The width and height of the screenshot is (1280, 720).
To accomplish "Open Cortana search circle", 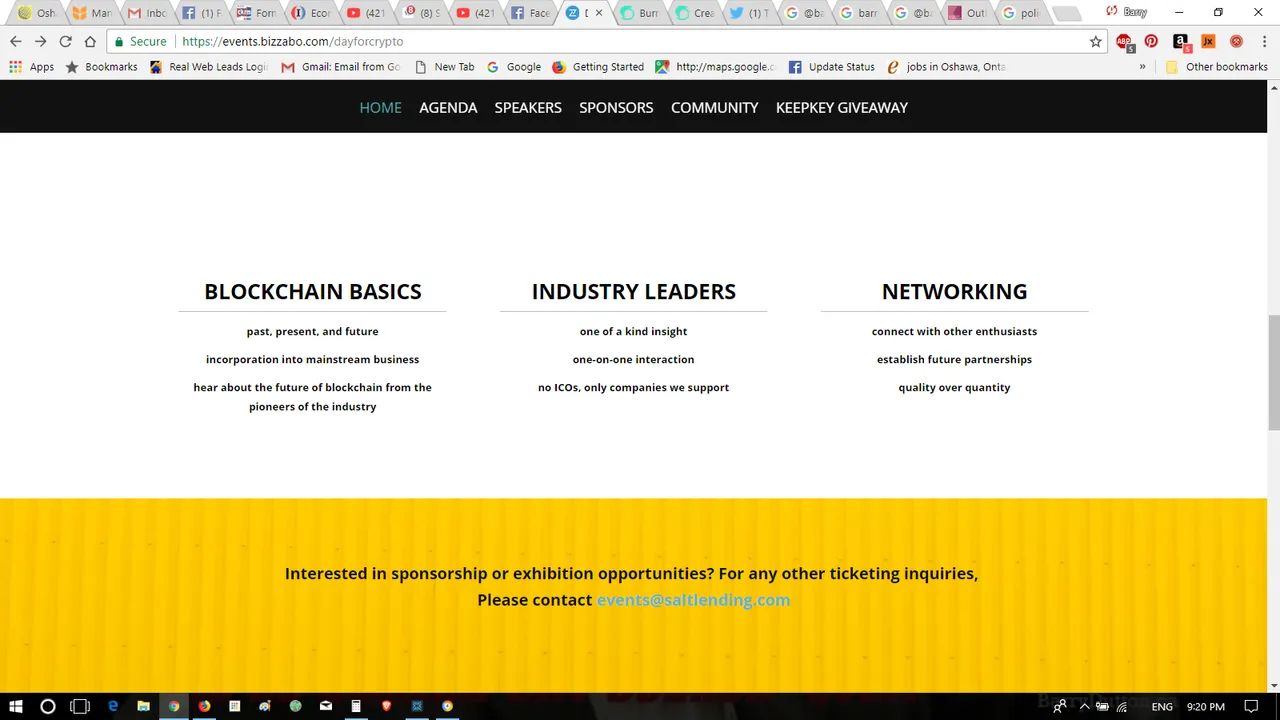I will pyautogui.click(x=47, y=706).
